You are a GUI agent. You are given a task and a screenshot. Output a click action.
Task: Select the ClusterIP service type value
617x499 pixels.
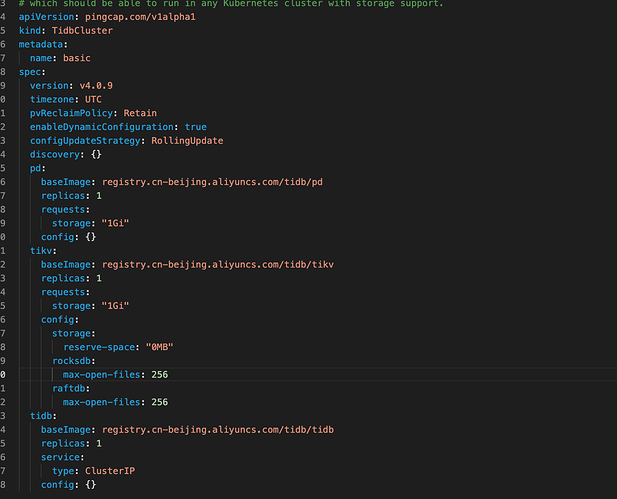click(x=110, y=471)
